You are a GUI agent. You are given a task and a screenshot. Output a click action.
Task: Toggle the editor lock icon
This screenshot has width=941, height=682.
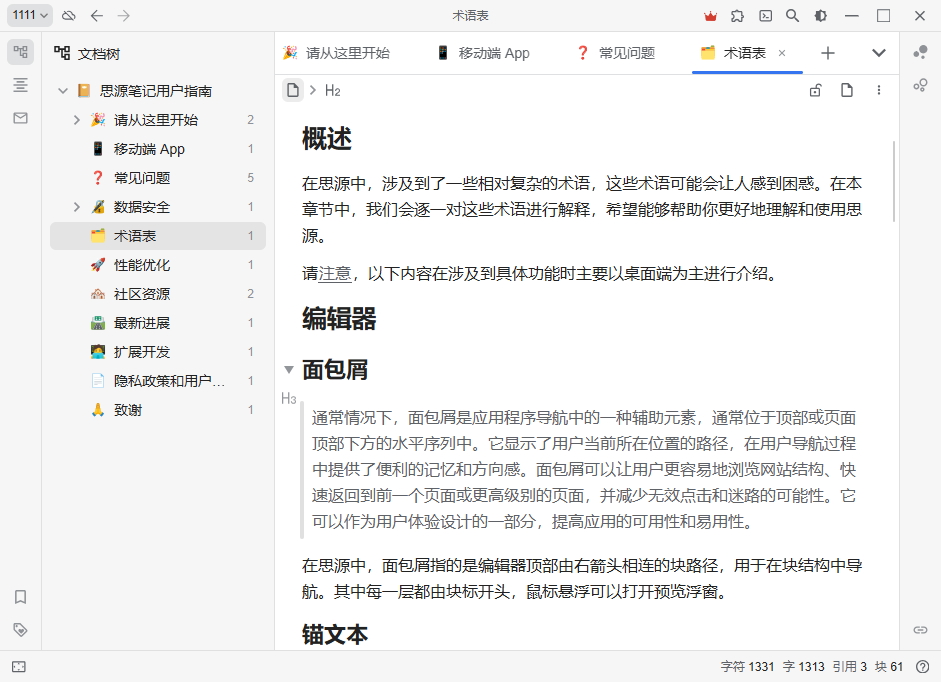(816, 91)
